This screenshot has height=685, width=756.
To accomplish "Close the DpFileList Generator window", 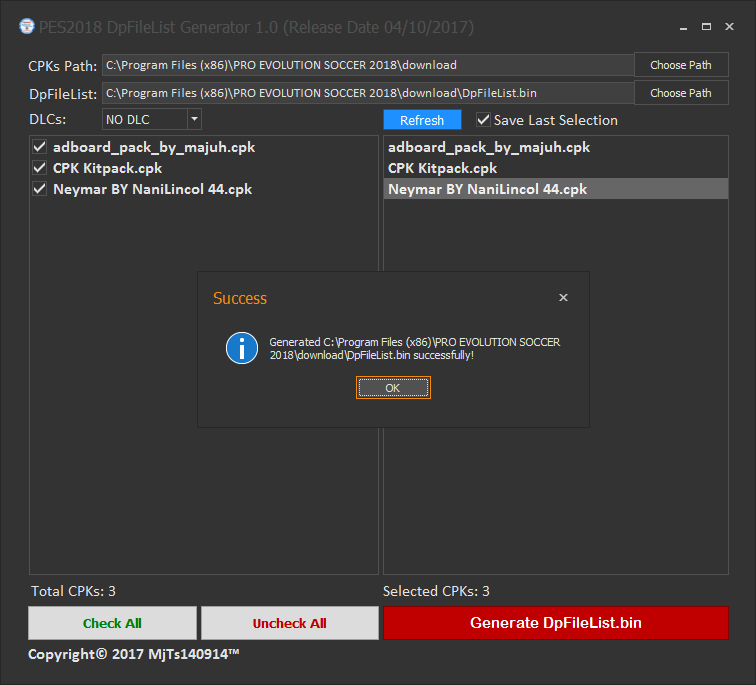I will [729, 27].
